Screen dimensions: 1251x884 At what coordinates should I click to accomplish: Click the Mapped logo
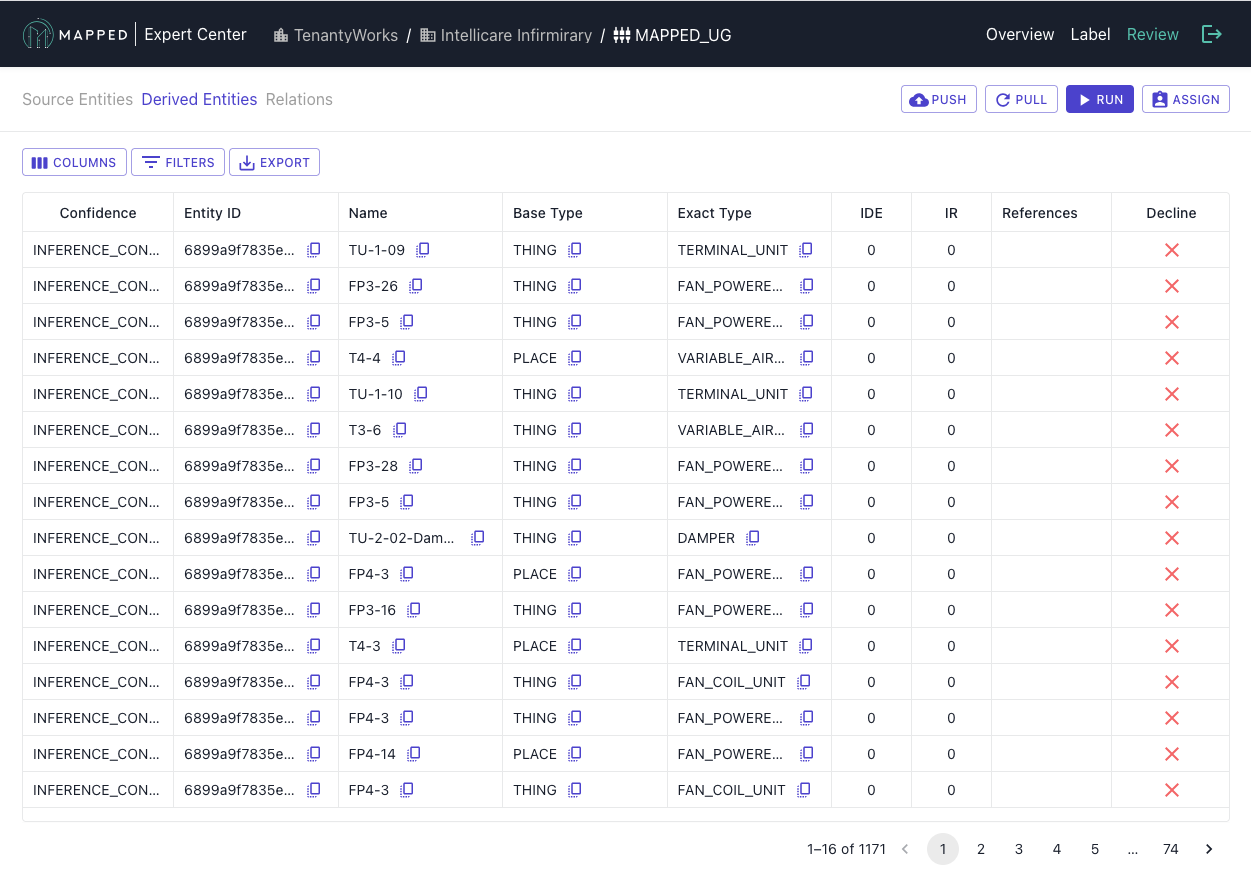(x=76, y=34)
